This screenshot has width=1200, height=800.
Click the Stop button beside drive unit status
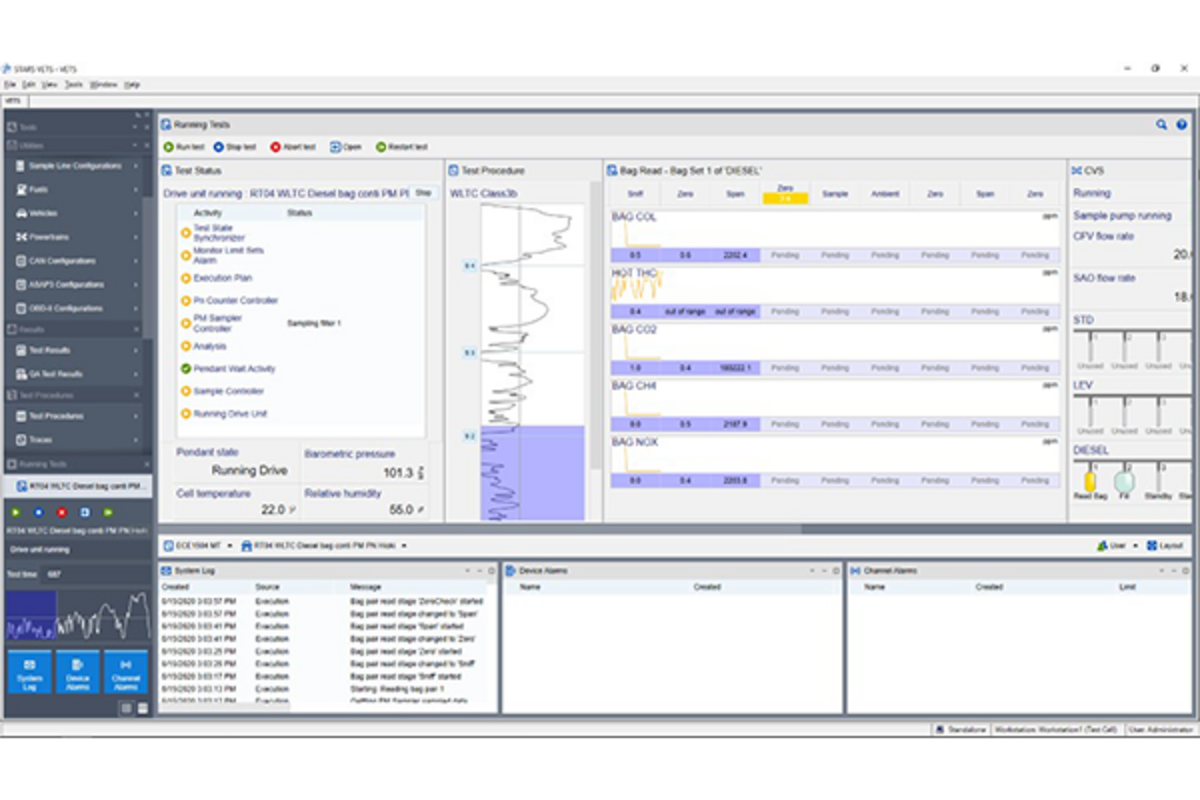coord(423,193)
